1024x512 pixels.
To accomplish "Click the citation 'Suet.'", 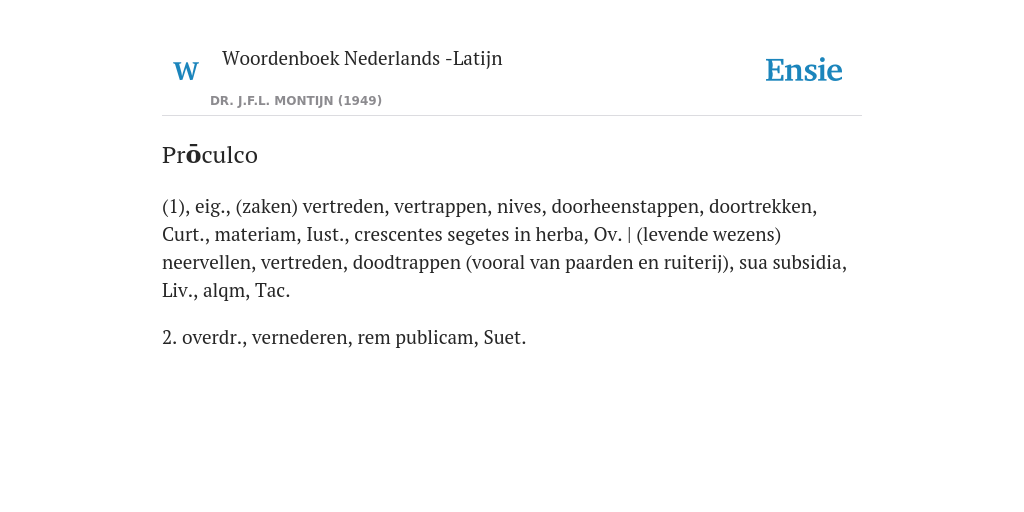I will [x=504, y=338].
